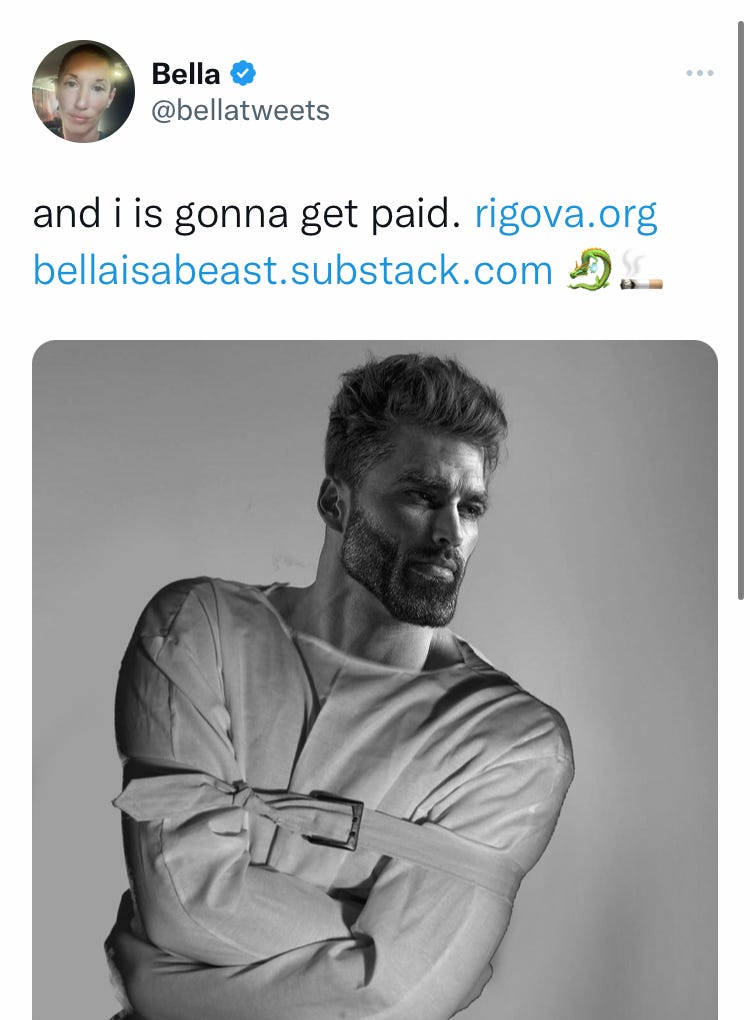Open the rigova.org link

point(566,215)
